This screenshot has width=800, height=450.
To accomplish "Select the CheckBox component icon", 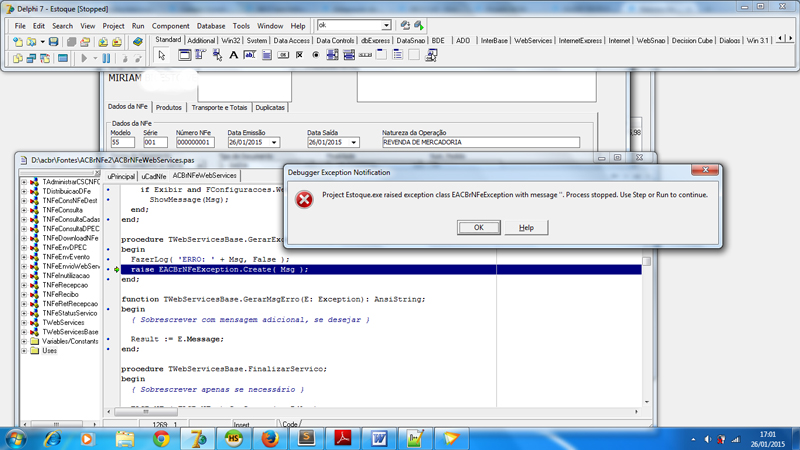I will 299,55.
